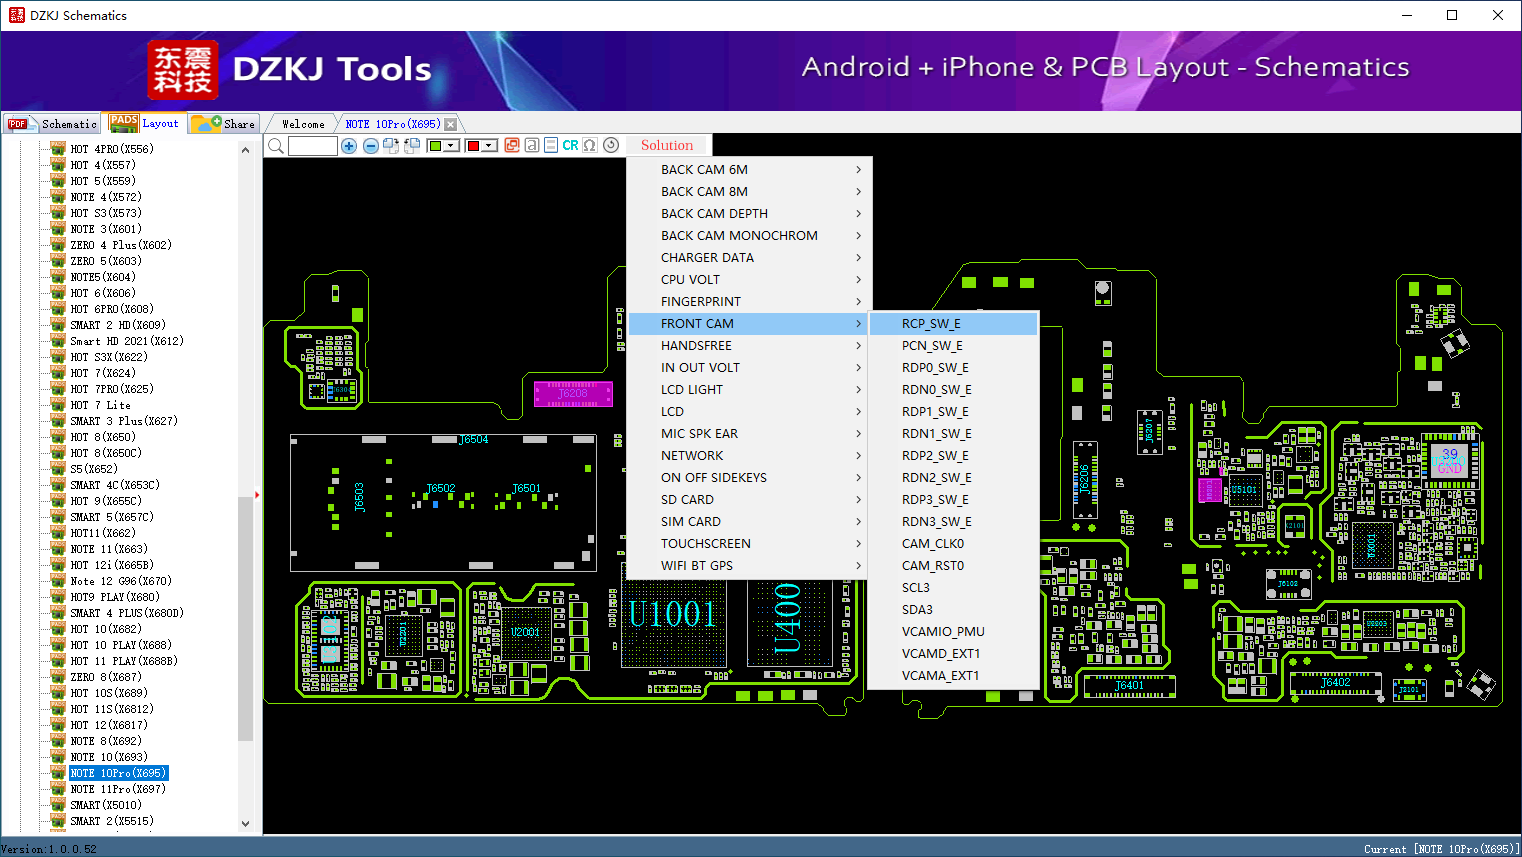The image size is (1522, 857).
Task: Choose SDA3 from the submenu
Action: [x=953, y=610]
